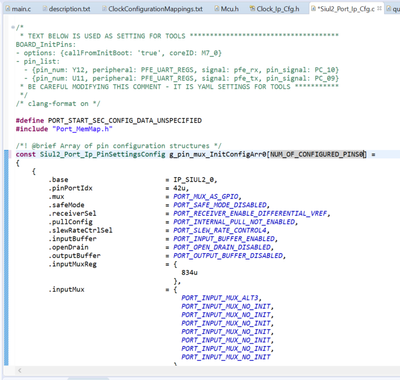Click PORT_SLEW_RATE_CONTROL4 value

tap(221, 230)
